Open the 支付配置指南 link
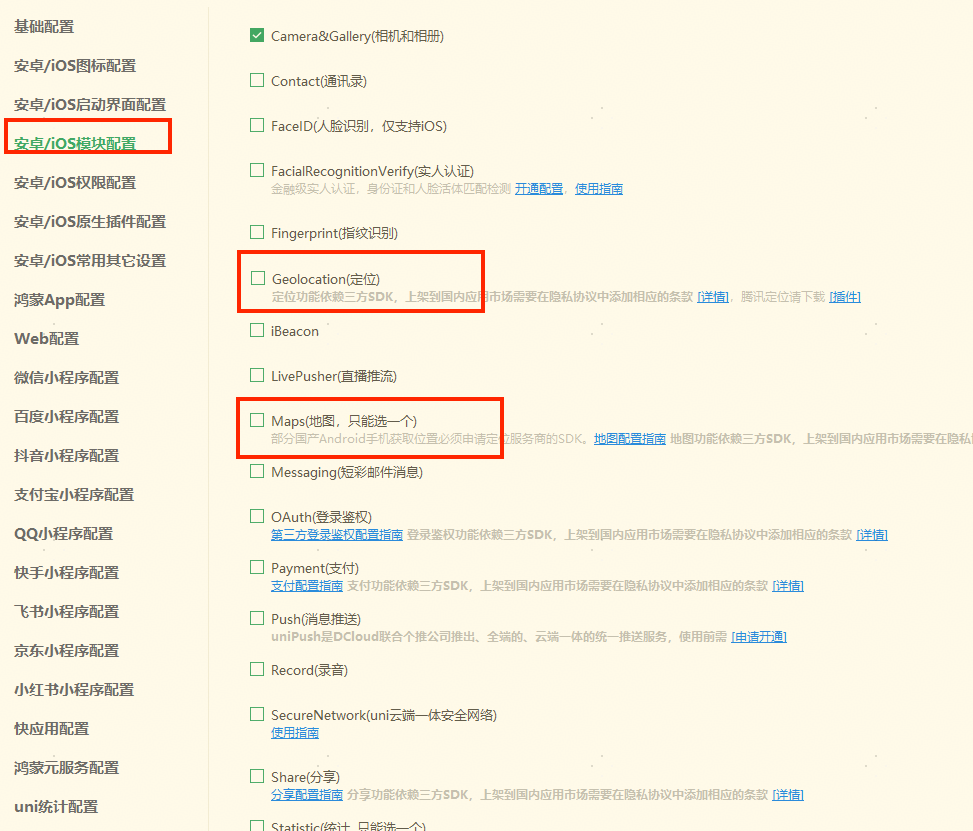 coord(307,585)
